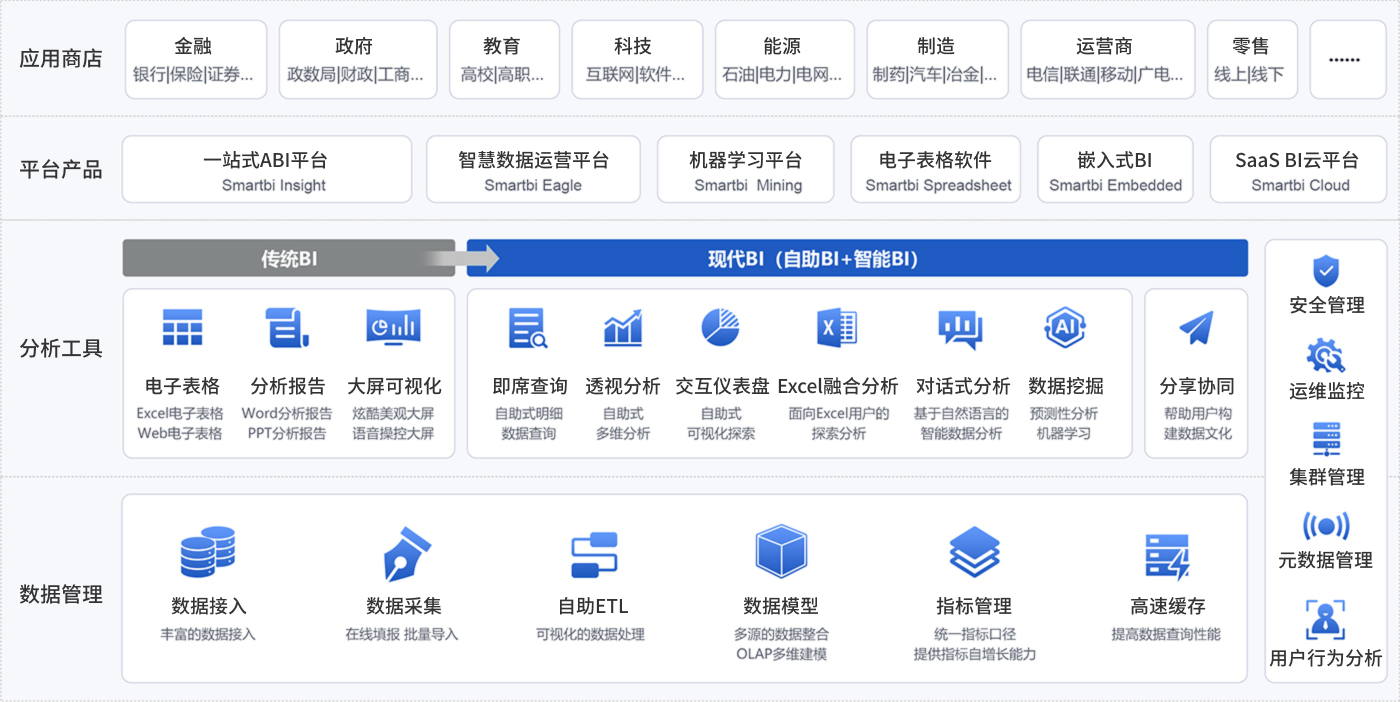
Task: Select the 数据挖掘 AI icon
Action: [x=1064, y=327]
